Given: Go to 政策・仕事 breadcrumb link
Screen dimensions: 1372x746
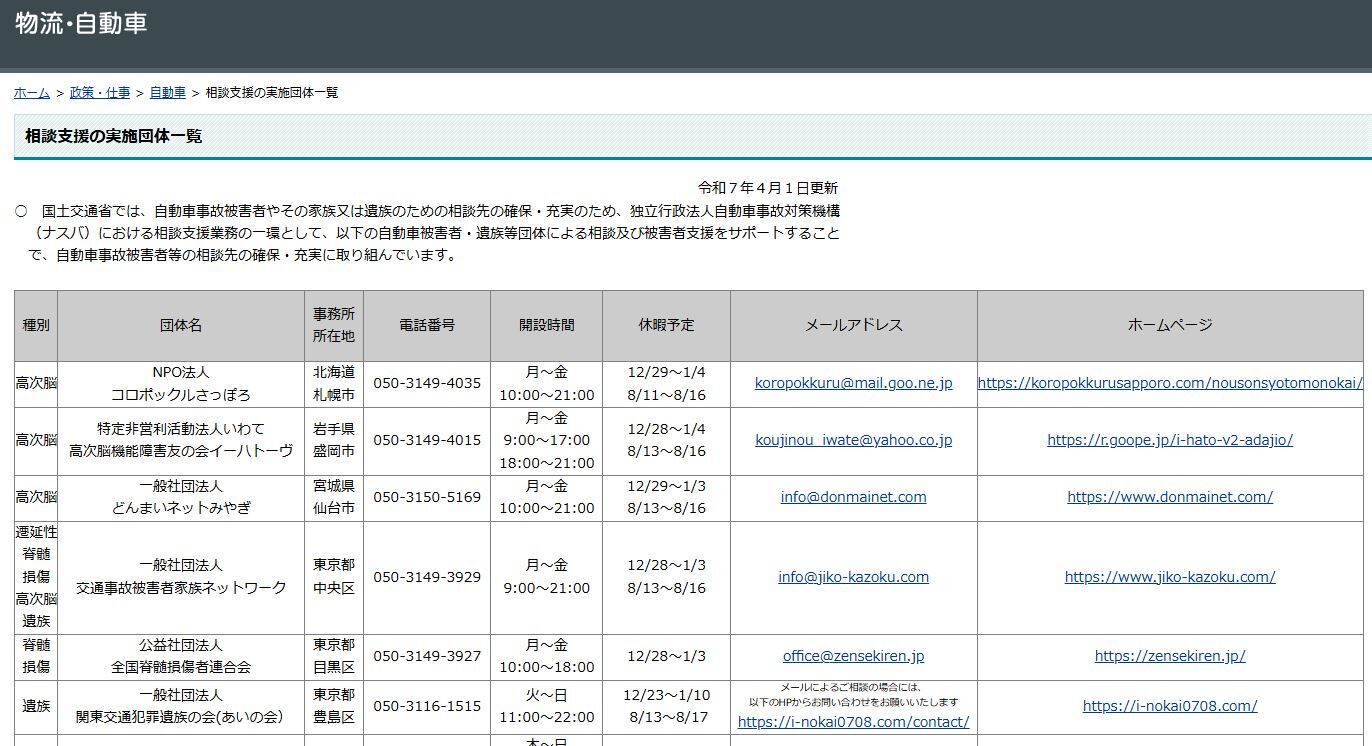Looking at the screenshot, I should pos(100,93).
